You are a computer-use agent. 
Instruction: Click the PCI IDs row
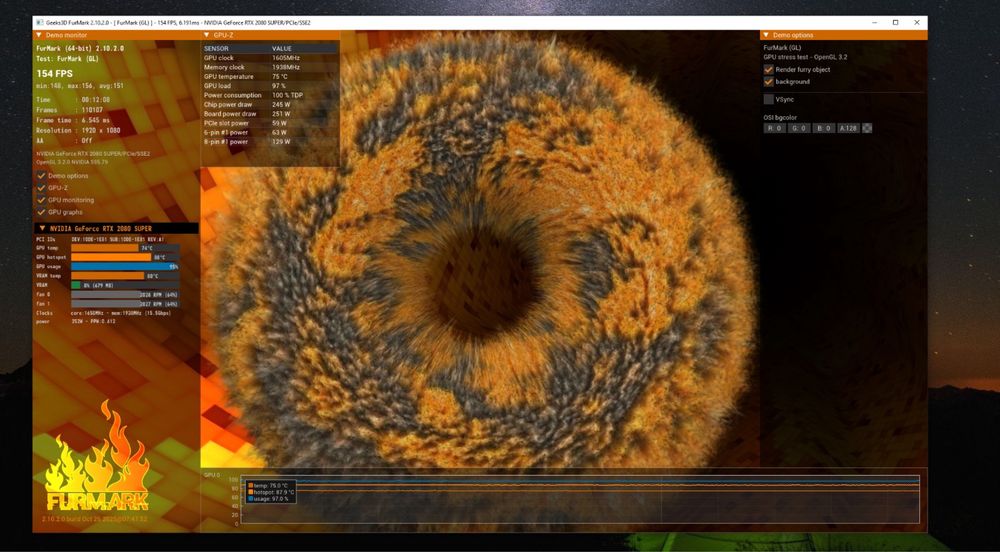pyautogui.click(x=100, y=239)
